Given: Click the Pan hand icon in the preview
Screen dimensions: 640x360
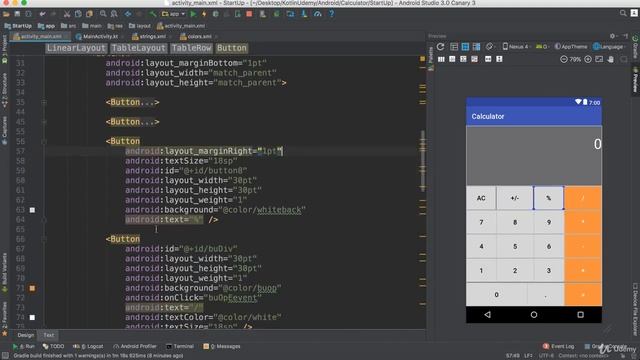Looking at the screenshot, I should pyautogui.click(x=611, y=60).
